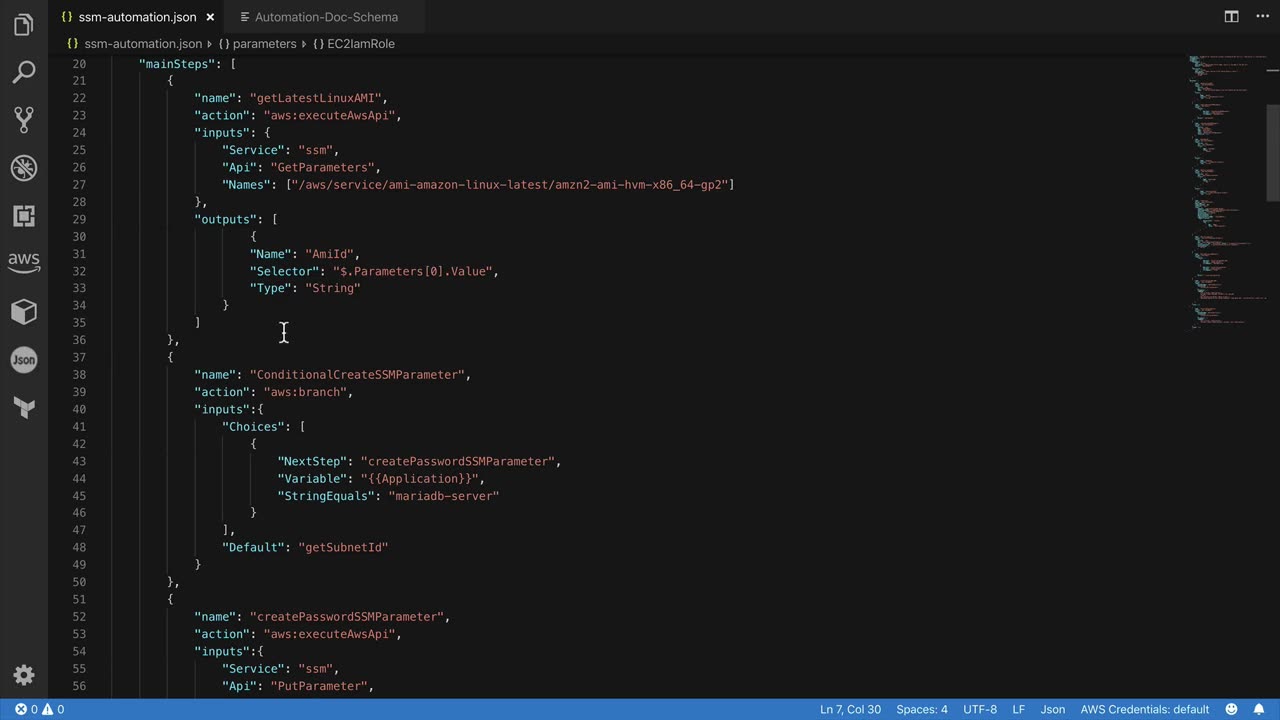Open the Explorer view in activity bar
Image resolution: width=1280 pixels, height=720 pixels.
point(24,24)
